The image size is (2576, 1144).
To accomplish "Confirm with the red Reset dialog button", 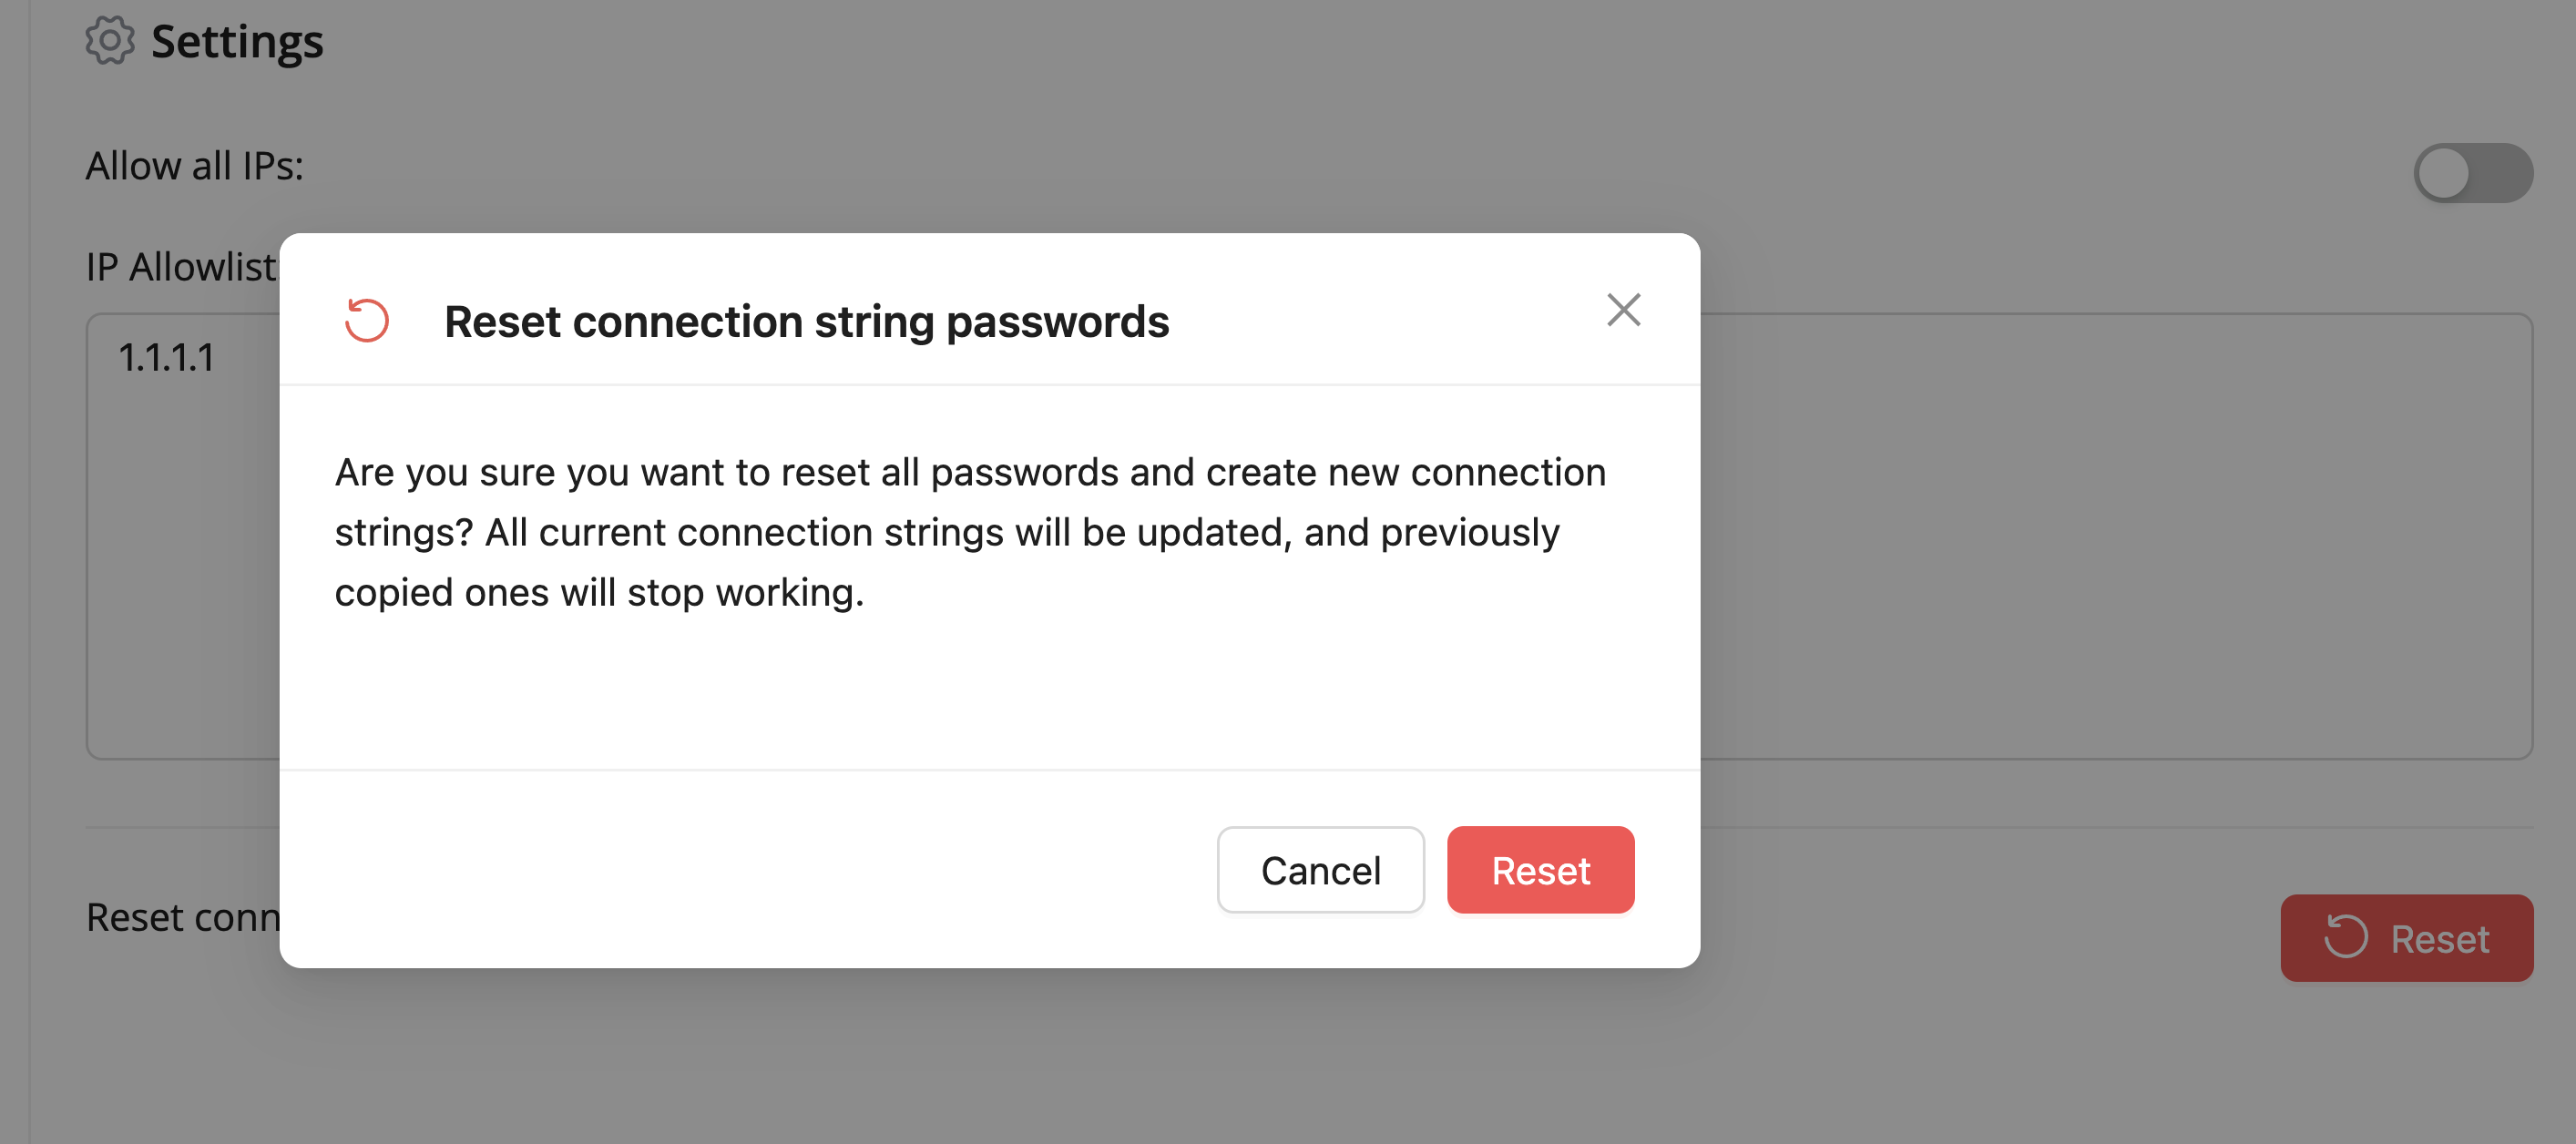I will [1540, 870].
